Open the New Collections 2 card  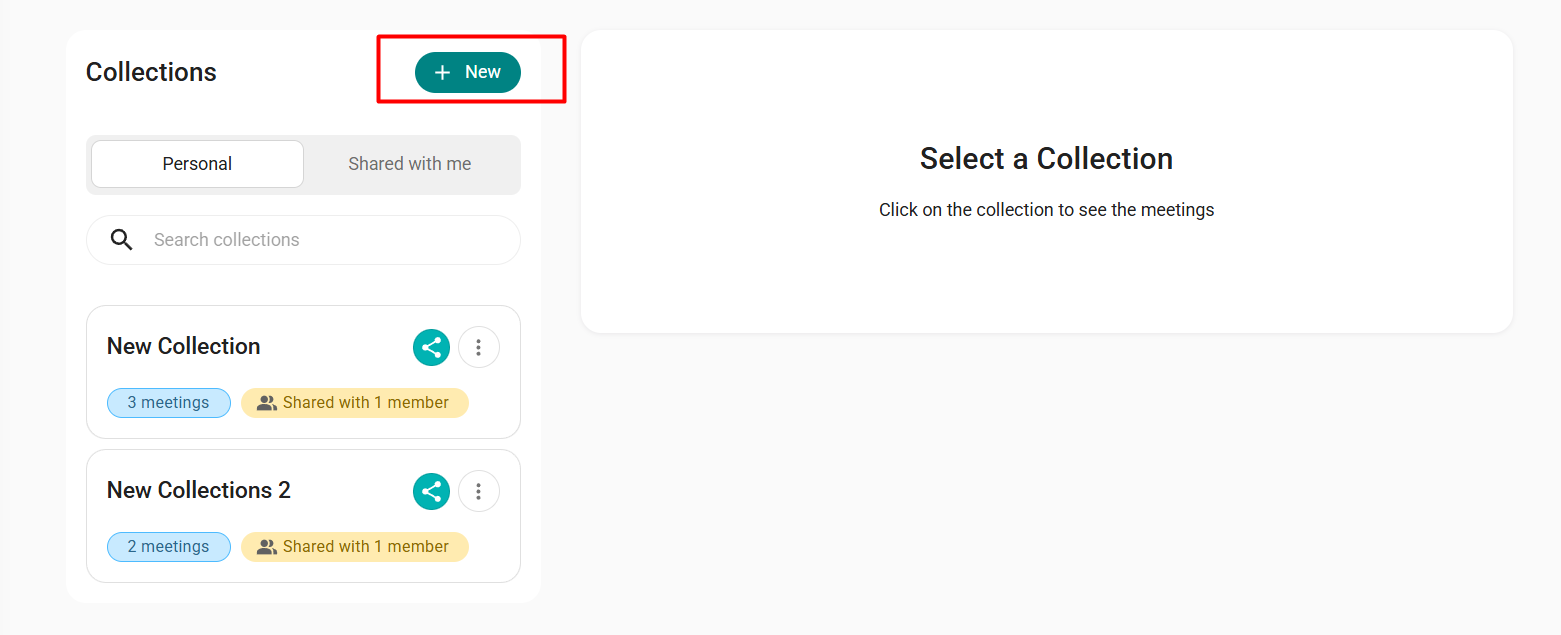pos(303,516)
